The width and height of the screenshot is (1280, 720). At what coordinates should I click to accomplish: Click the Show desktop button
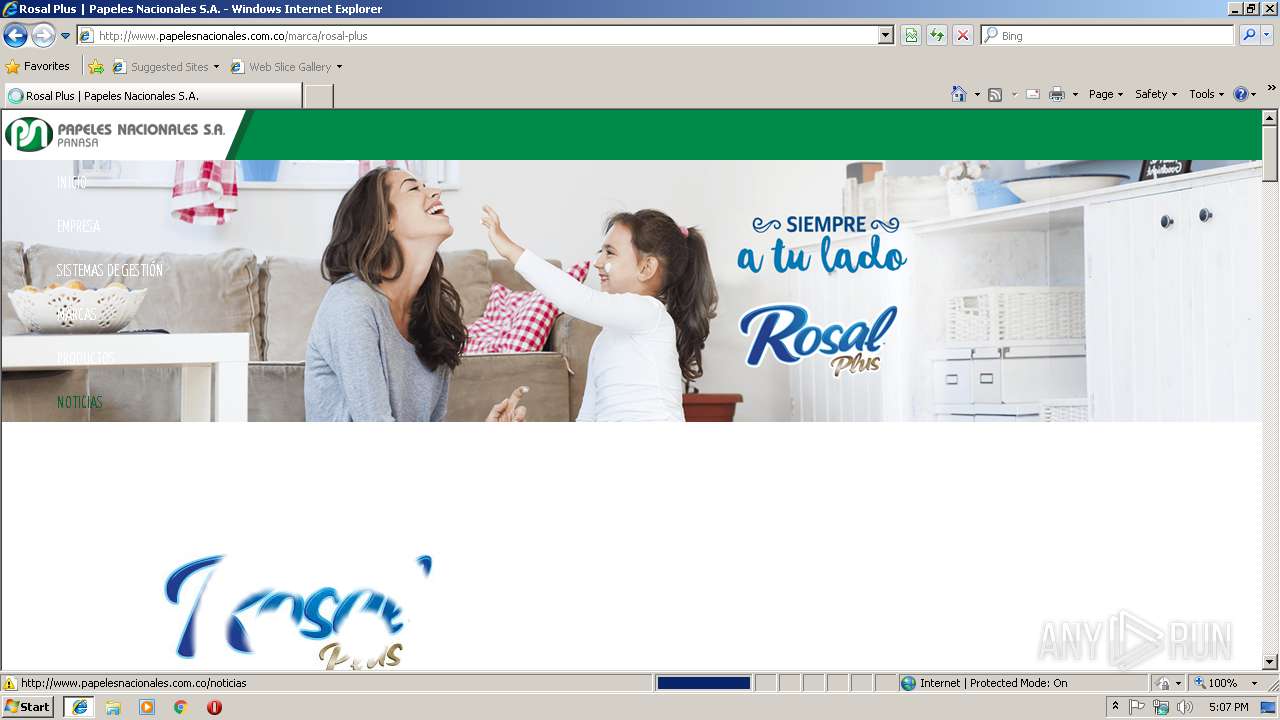[x=1270, y=707]
